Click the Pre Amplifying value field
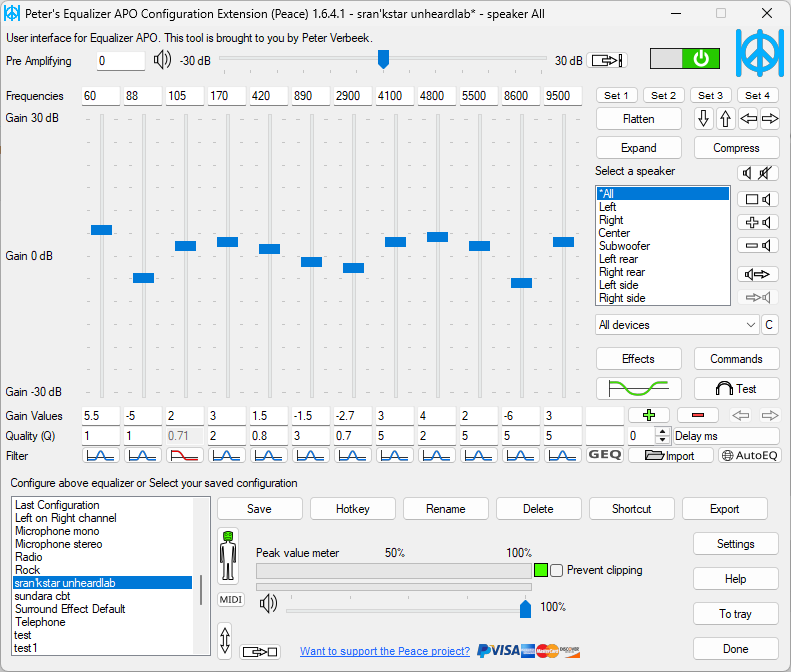This screenshot has width=791, height=672. click(121, 61)
